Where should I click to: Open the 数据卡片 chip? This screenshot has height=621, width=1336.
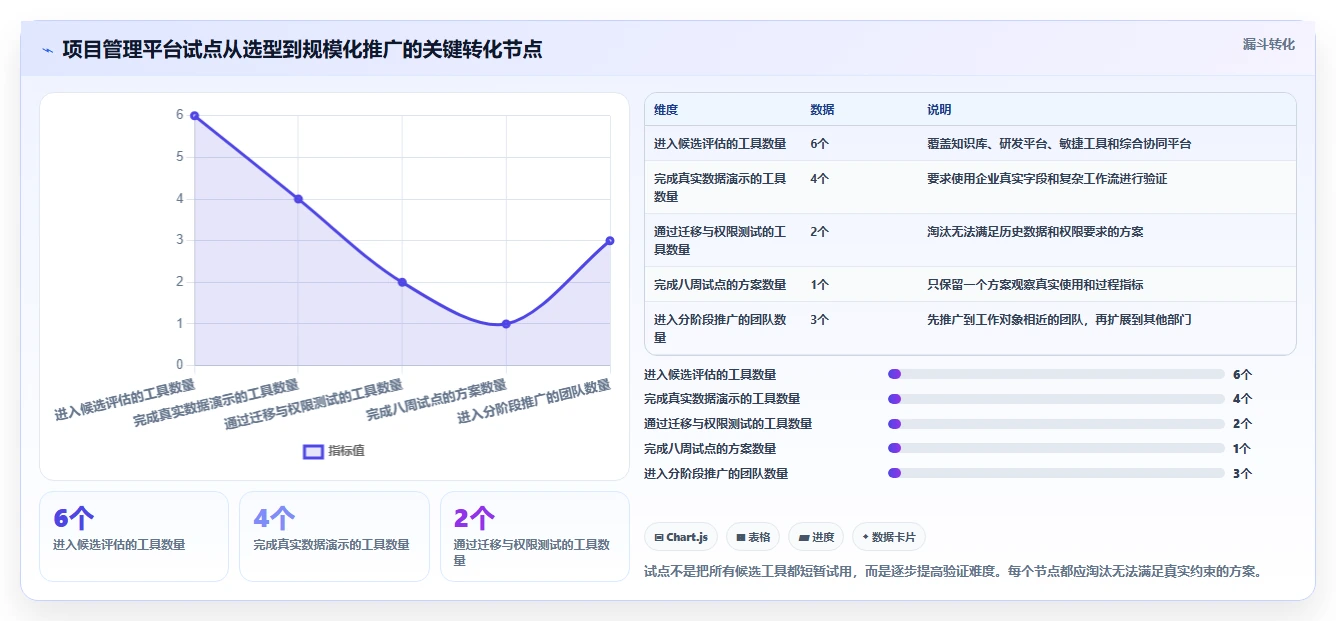click(x=889, y=537)
